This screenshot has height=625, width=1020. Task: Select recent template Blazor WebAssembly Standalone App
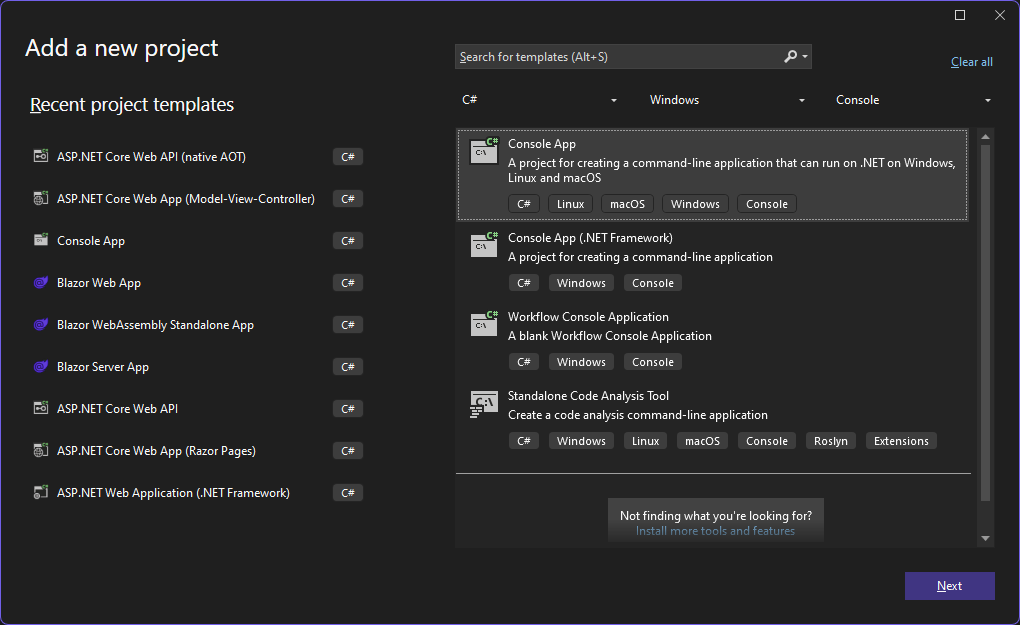pyautogui.click(x=155, y=325)
